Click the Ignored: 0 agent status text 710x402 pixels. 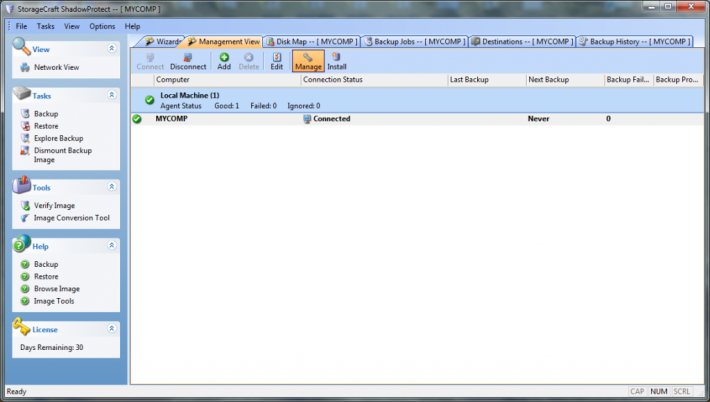303,106
